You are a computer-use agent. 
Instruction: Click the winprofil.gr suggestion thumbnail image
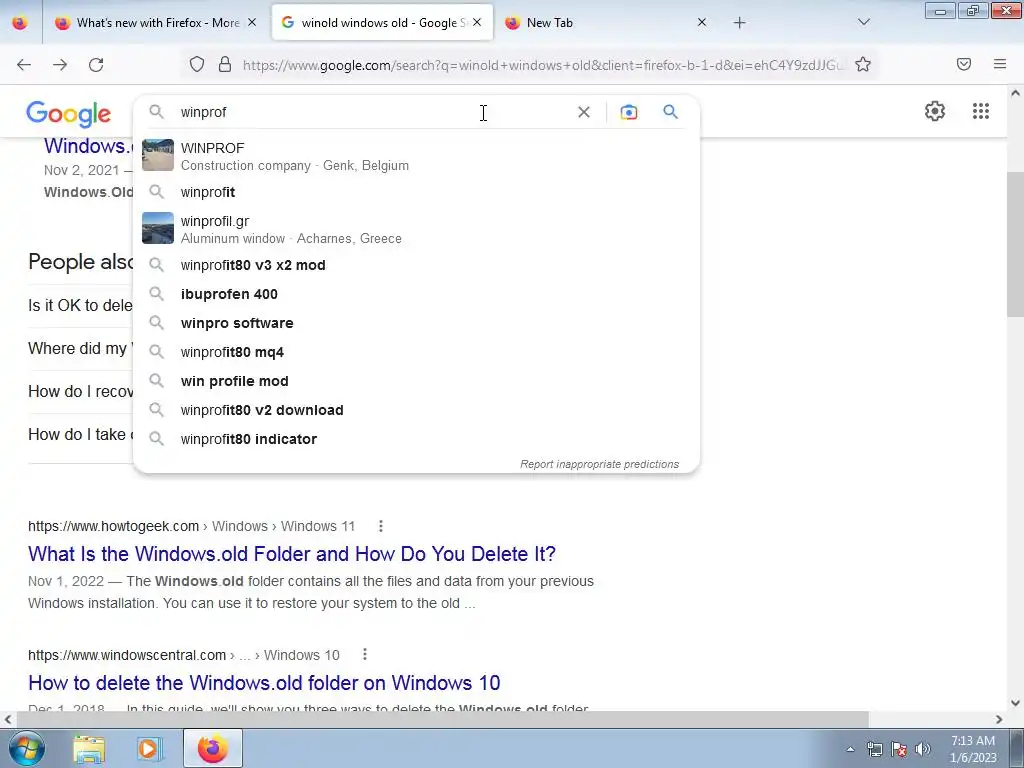158,229
